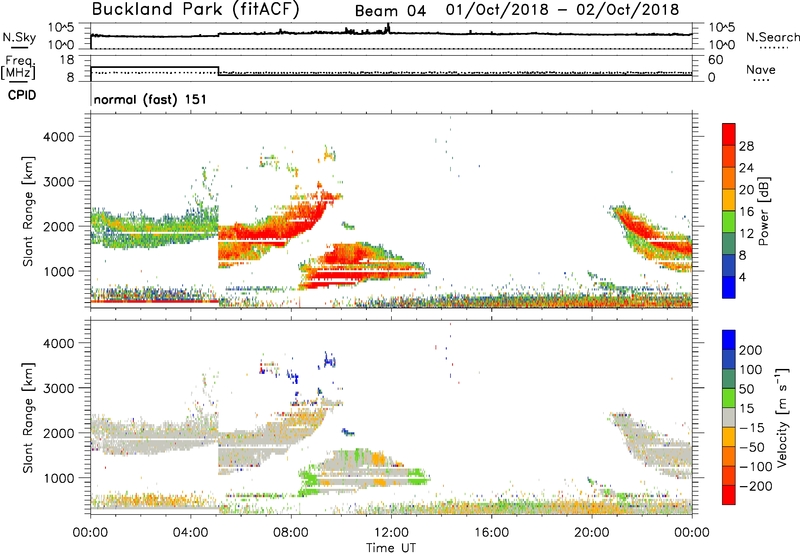Click the 18 tick on frequency axis

[67, 60]
